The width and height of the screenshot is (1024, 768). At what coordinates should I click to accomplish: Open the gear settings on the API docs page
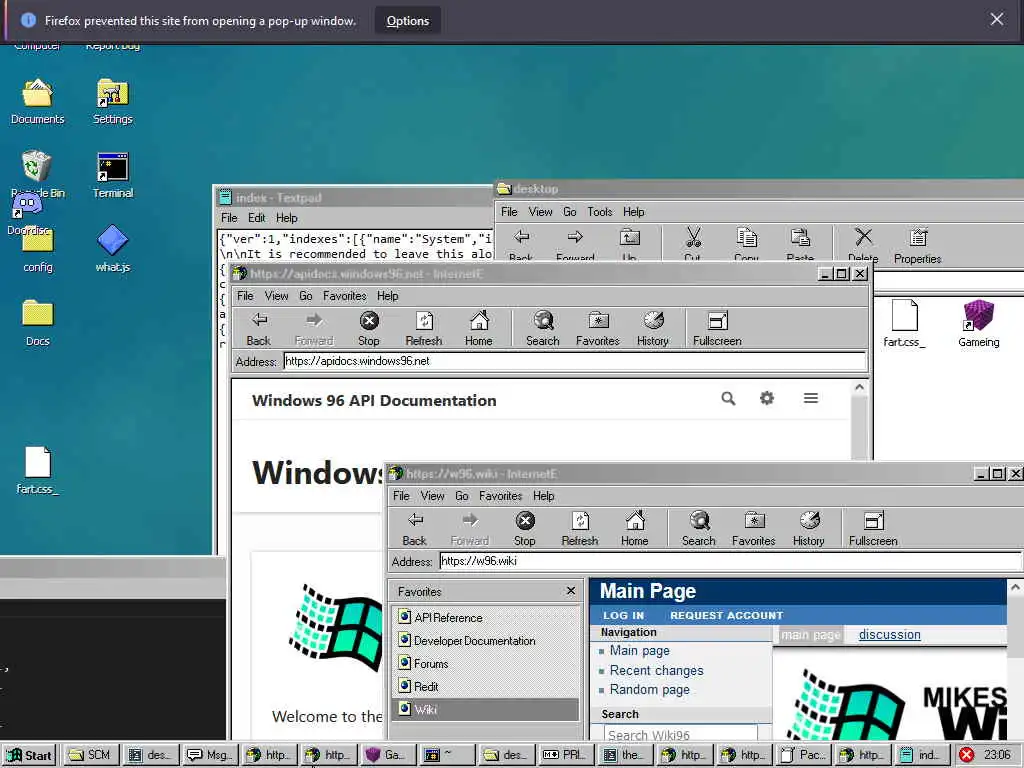(767, 398)
